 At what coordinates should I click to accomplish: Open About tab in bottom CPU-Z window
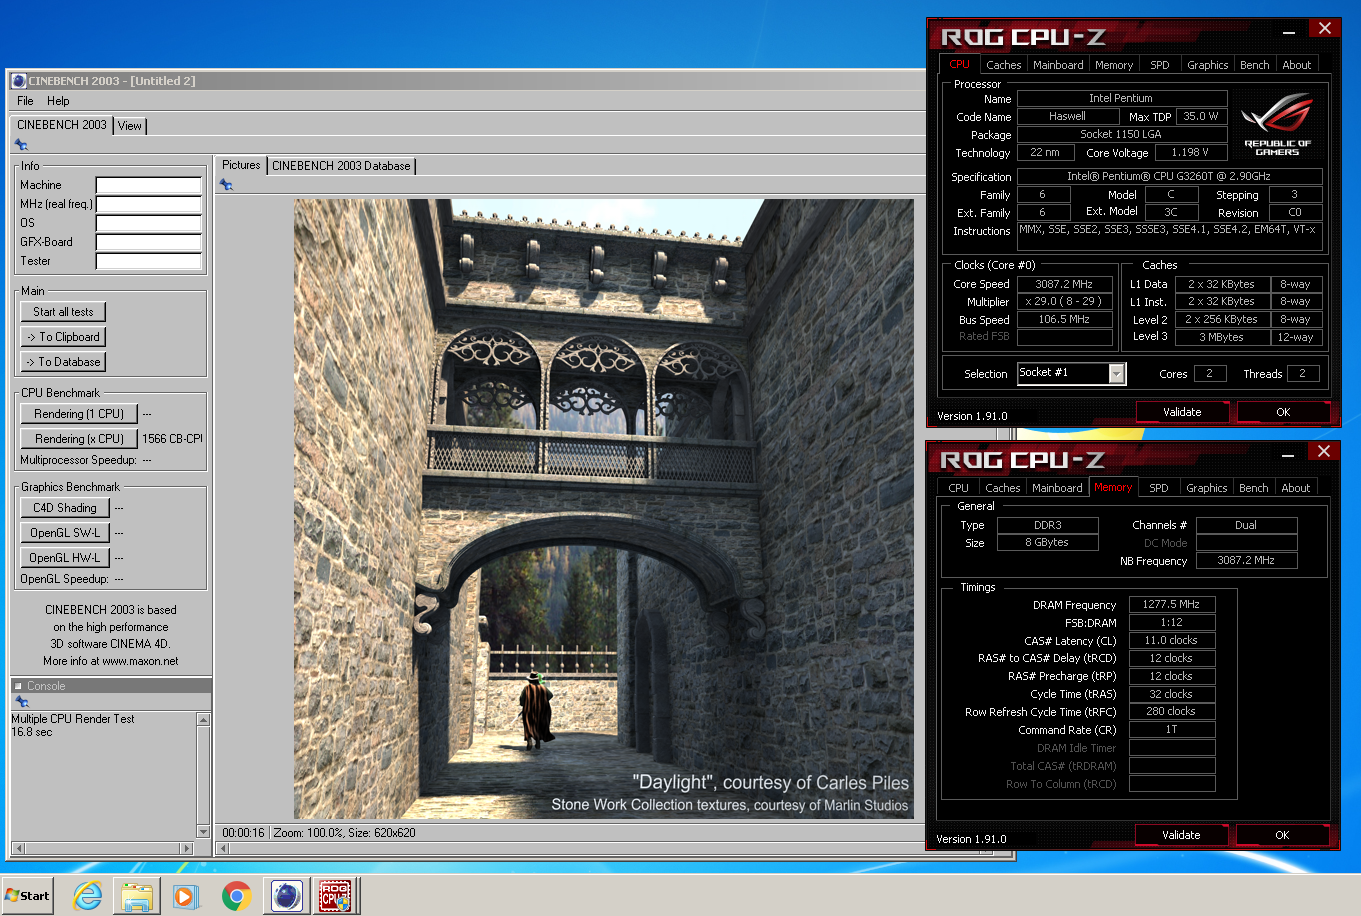click(1296, 488)
